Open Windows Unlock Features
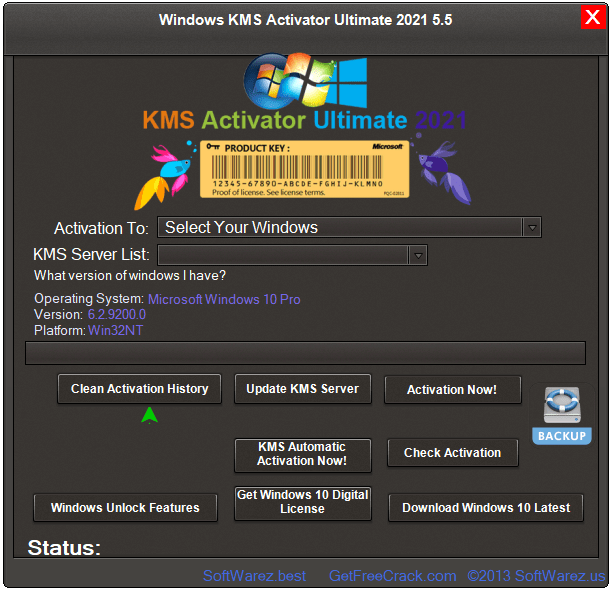612x590 pixels. [x=125, y=508]
